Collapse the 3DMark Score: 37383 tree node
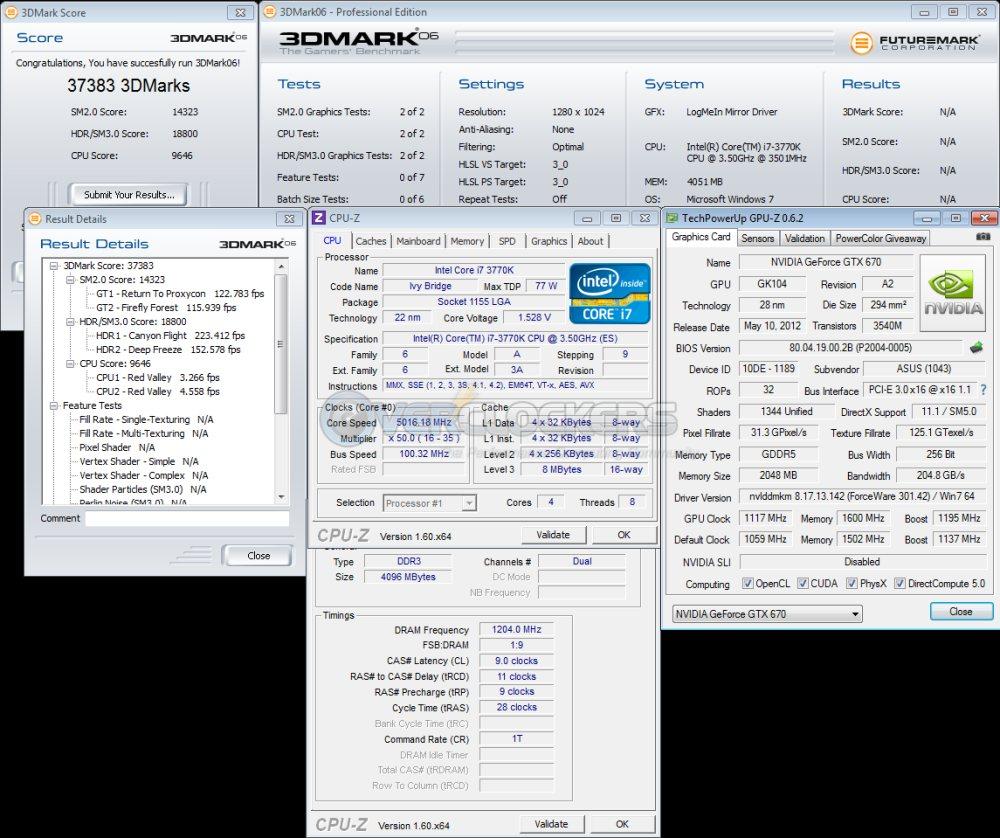The width and height of the screenshot is (1000, 838). coord(54,265)
